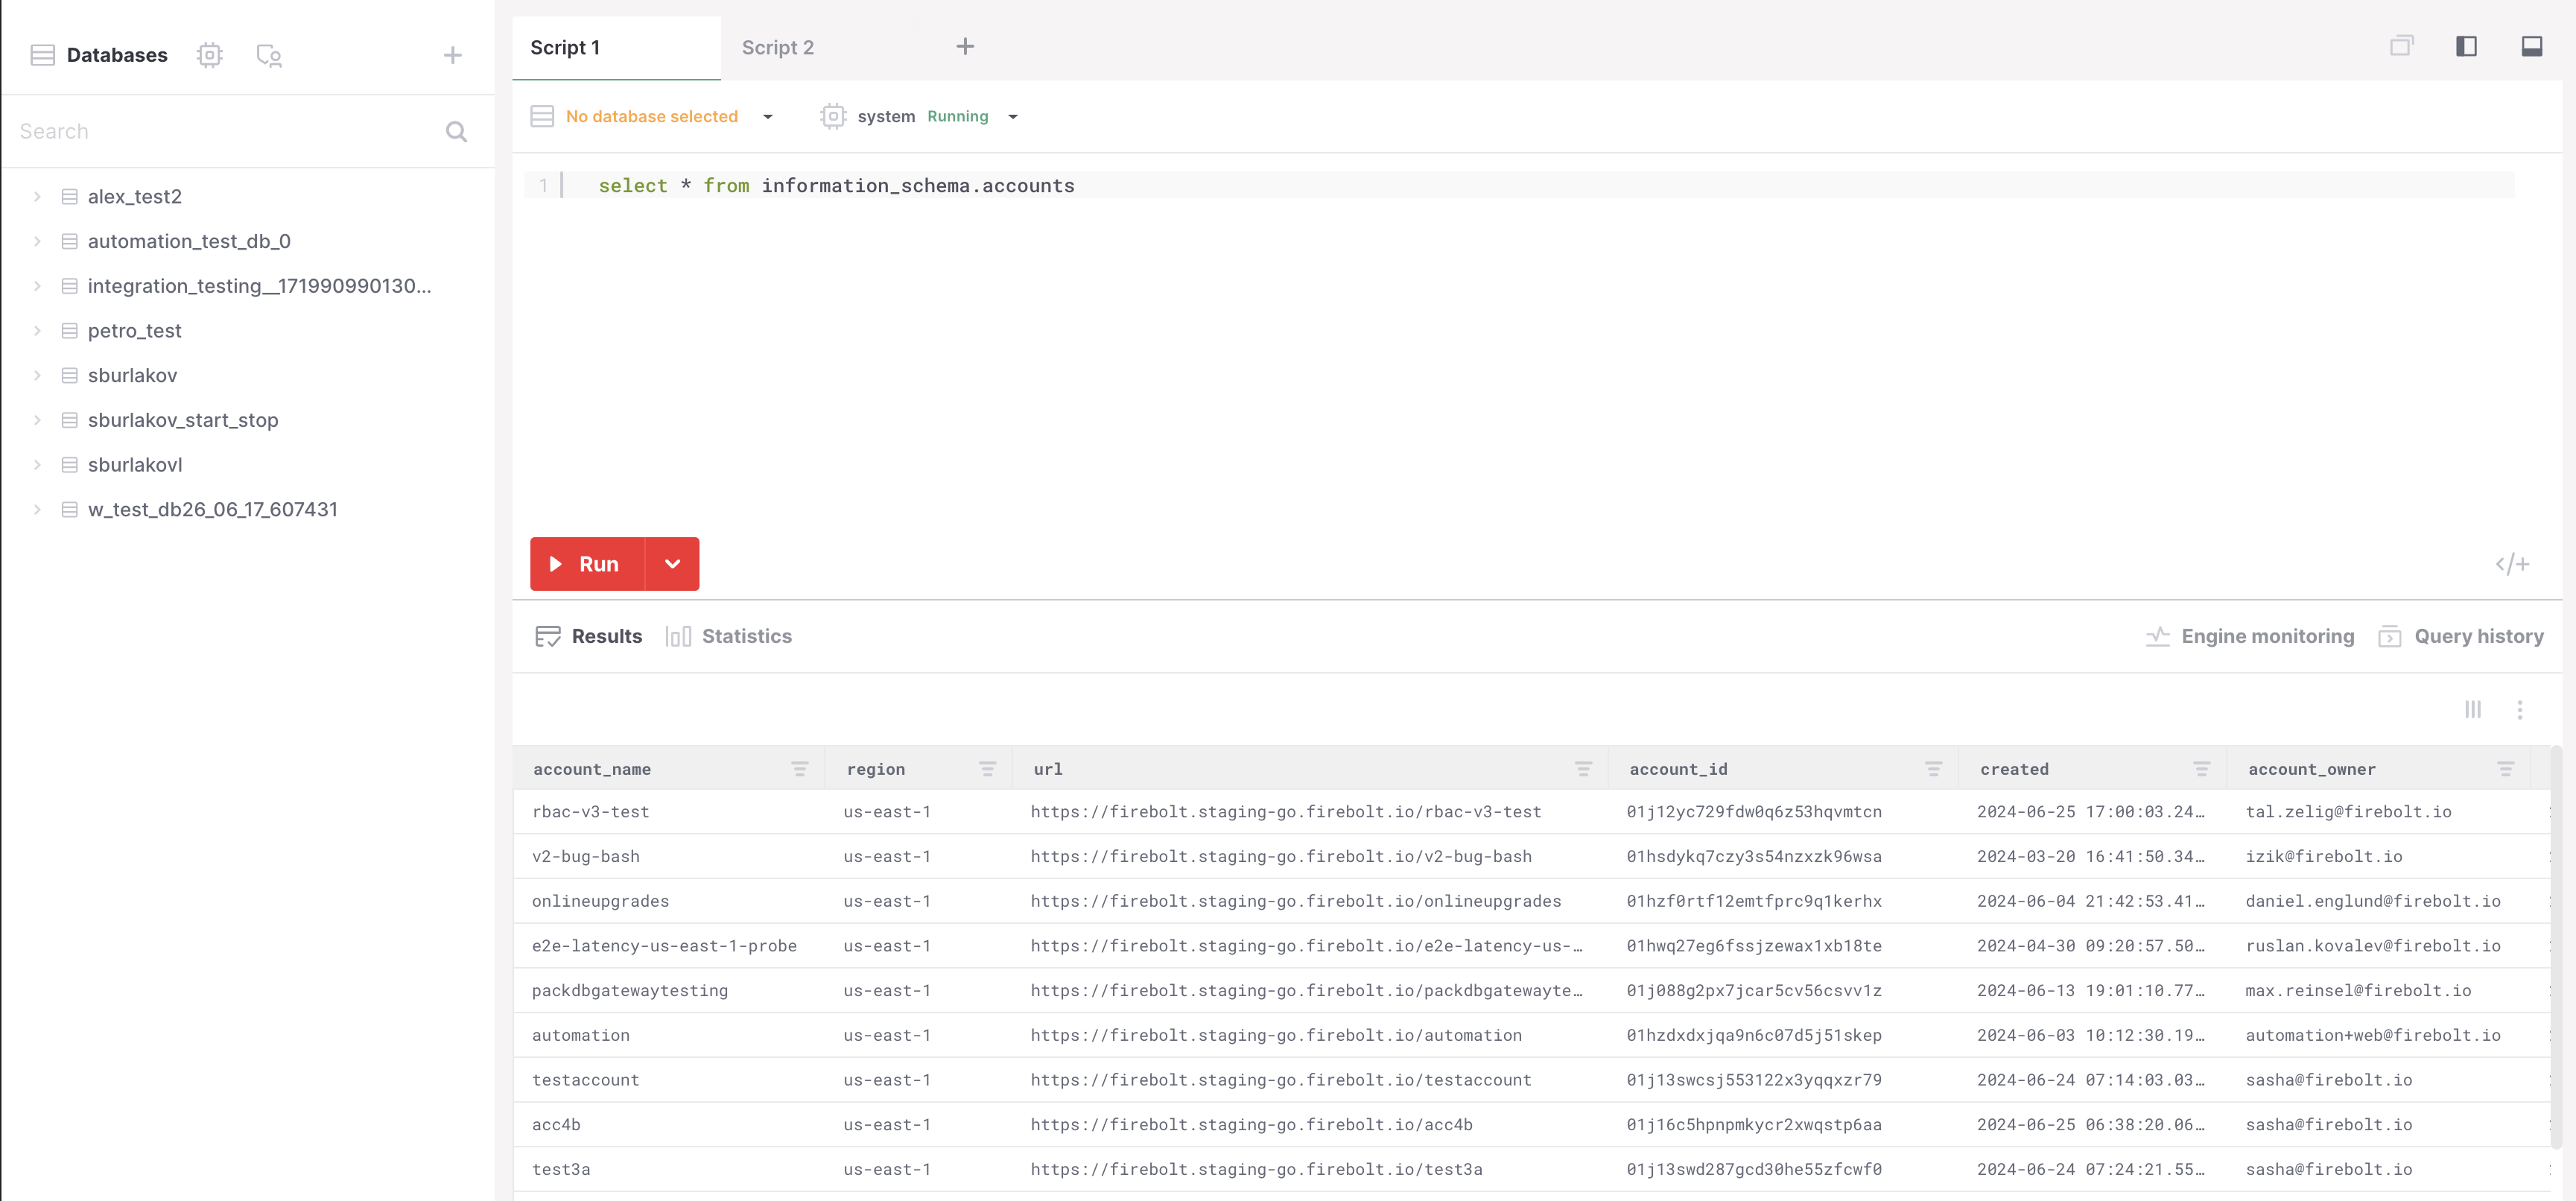The height and width of the screenshot is (1201, 2576).
Task: Open the Results tab
Action: point(588,636)
